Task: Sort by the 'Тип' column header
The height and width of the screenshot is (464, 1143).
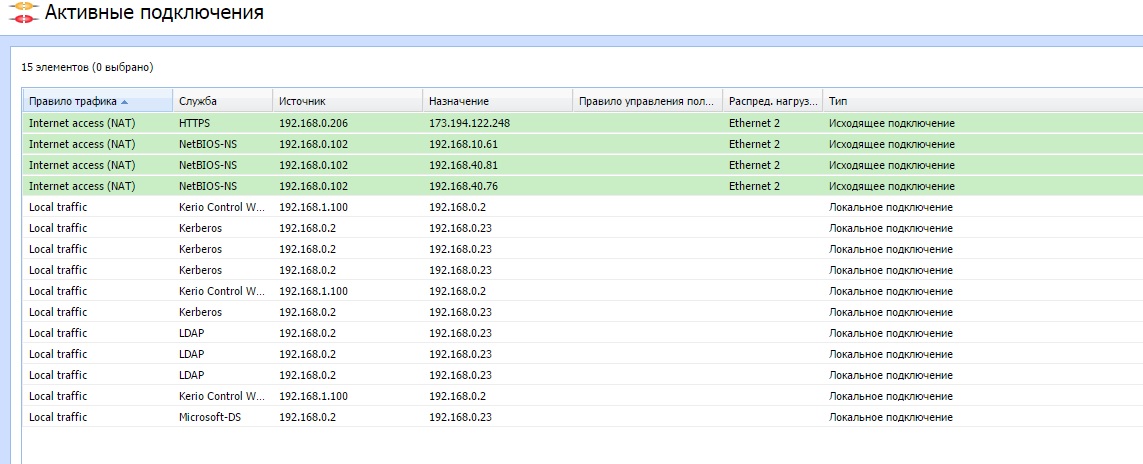Action: click(x=983, y=101)
